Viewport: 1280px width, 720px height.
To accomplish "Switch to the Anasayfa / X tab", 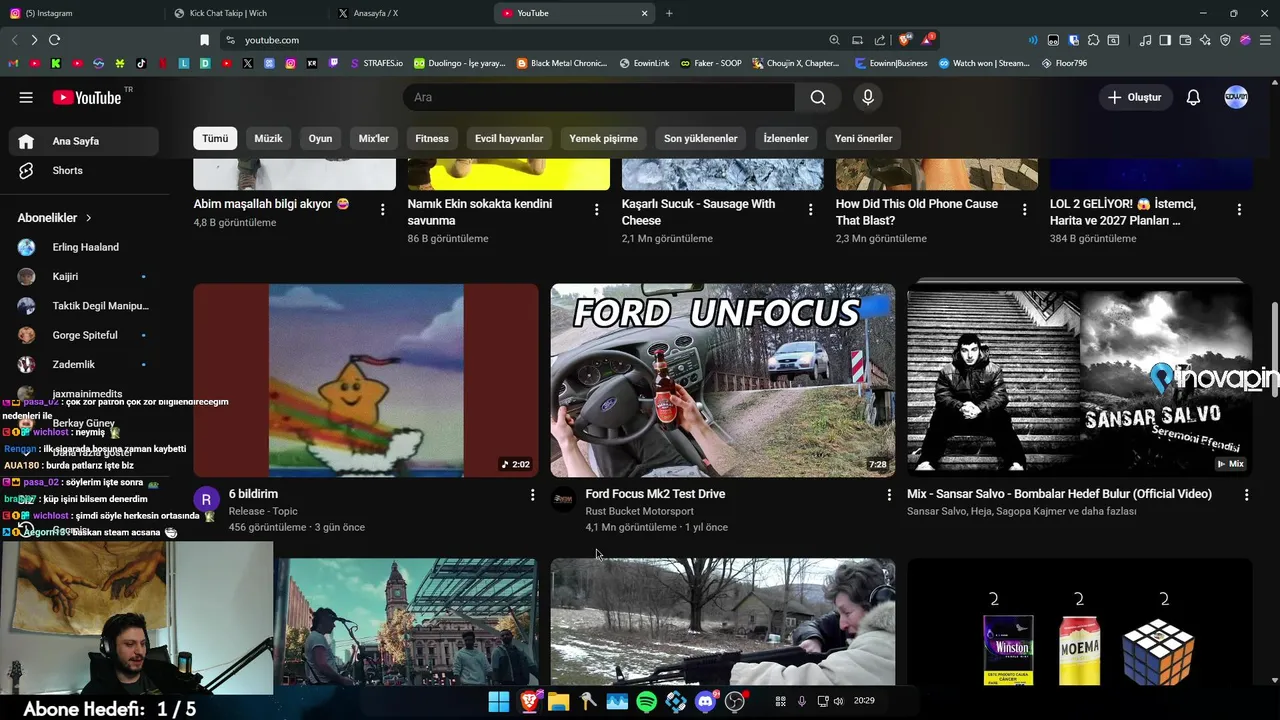I will pyautogui.click(x=410, y=13).
